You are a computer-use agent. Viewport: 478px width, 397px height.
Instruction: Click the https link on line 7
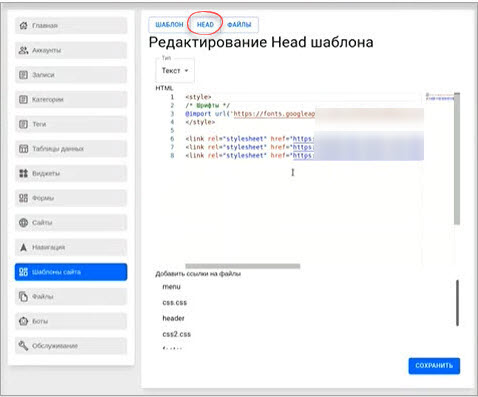point(303,147)
